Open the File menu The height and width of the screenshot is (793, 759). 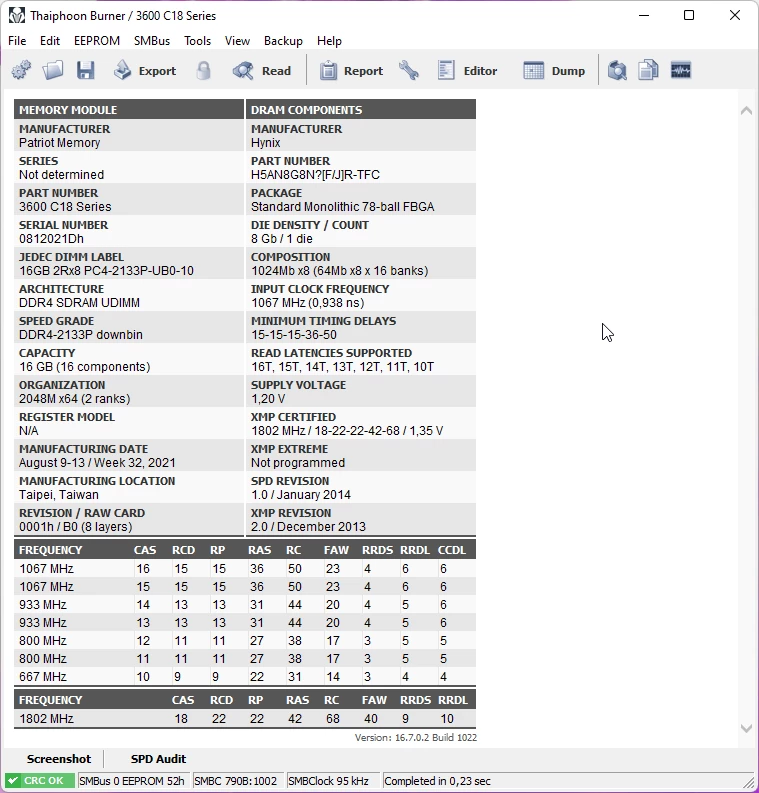tap(17, 41)
